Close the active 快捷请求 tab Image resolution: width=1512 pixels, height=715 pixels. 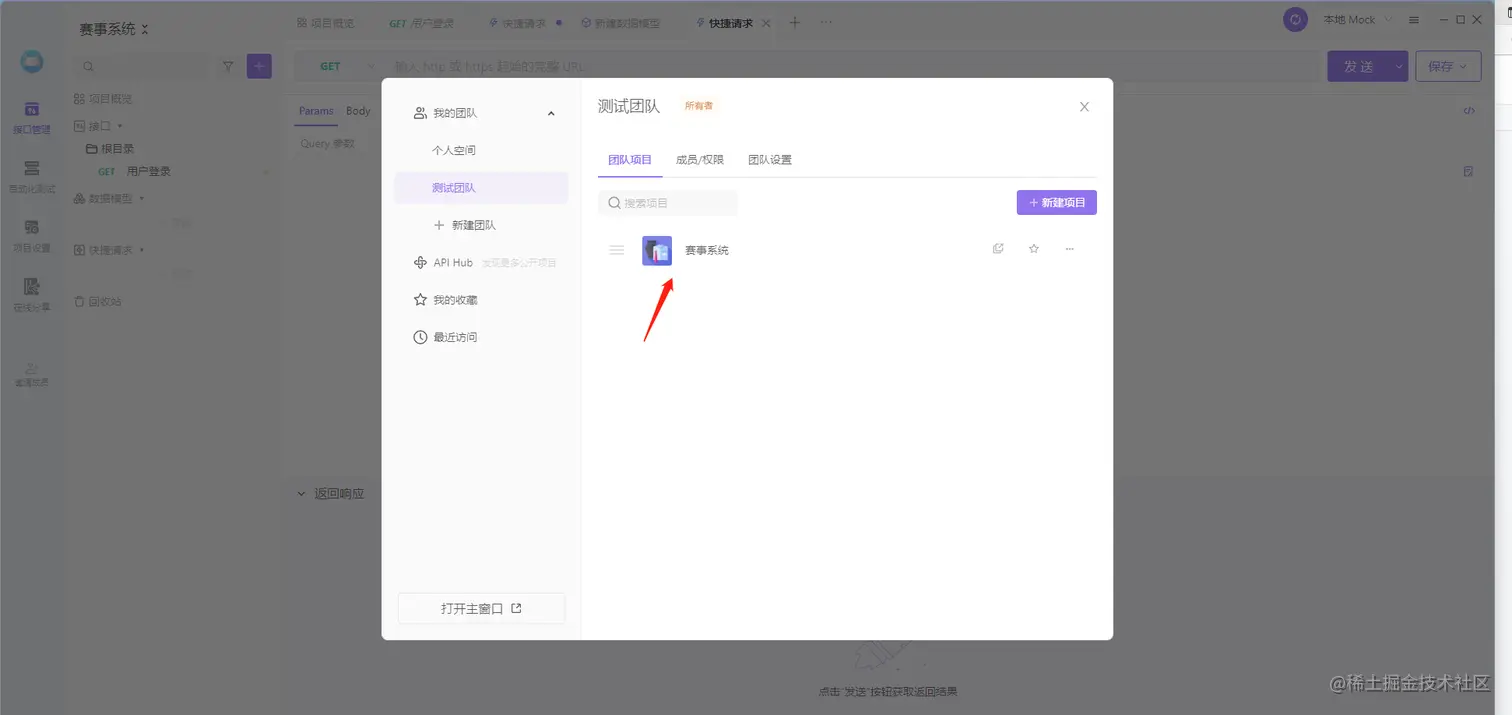(x=767, y=23)
